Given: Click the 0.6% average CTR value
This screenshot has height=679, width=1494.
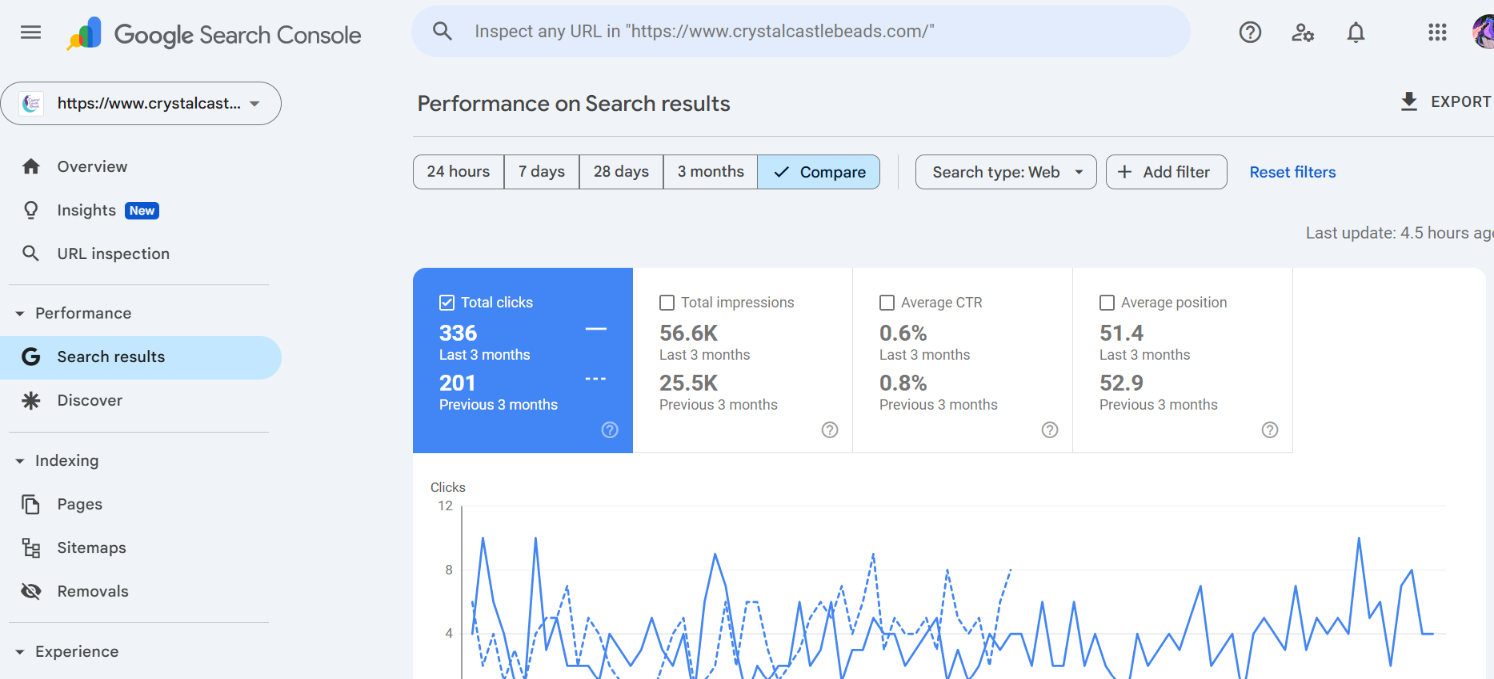Looking at the screenshot, I should click(x=903, y=333).
